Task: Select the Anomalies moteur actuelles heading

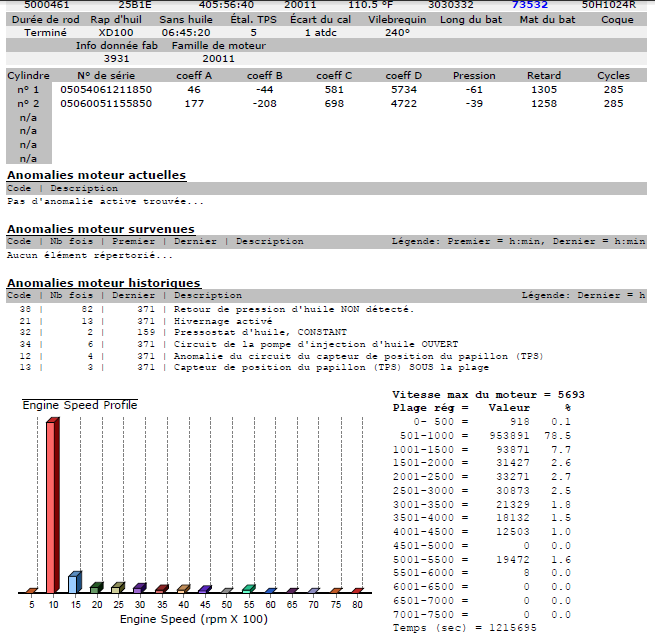Action: [96, 175]
